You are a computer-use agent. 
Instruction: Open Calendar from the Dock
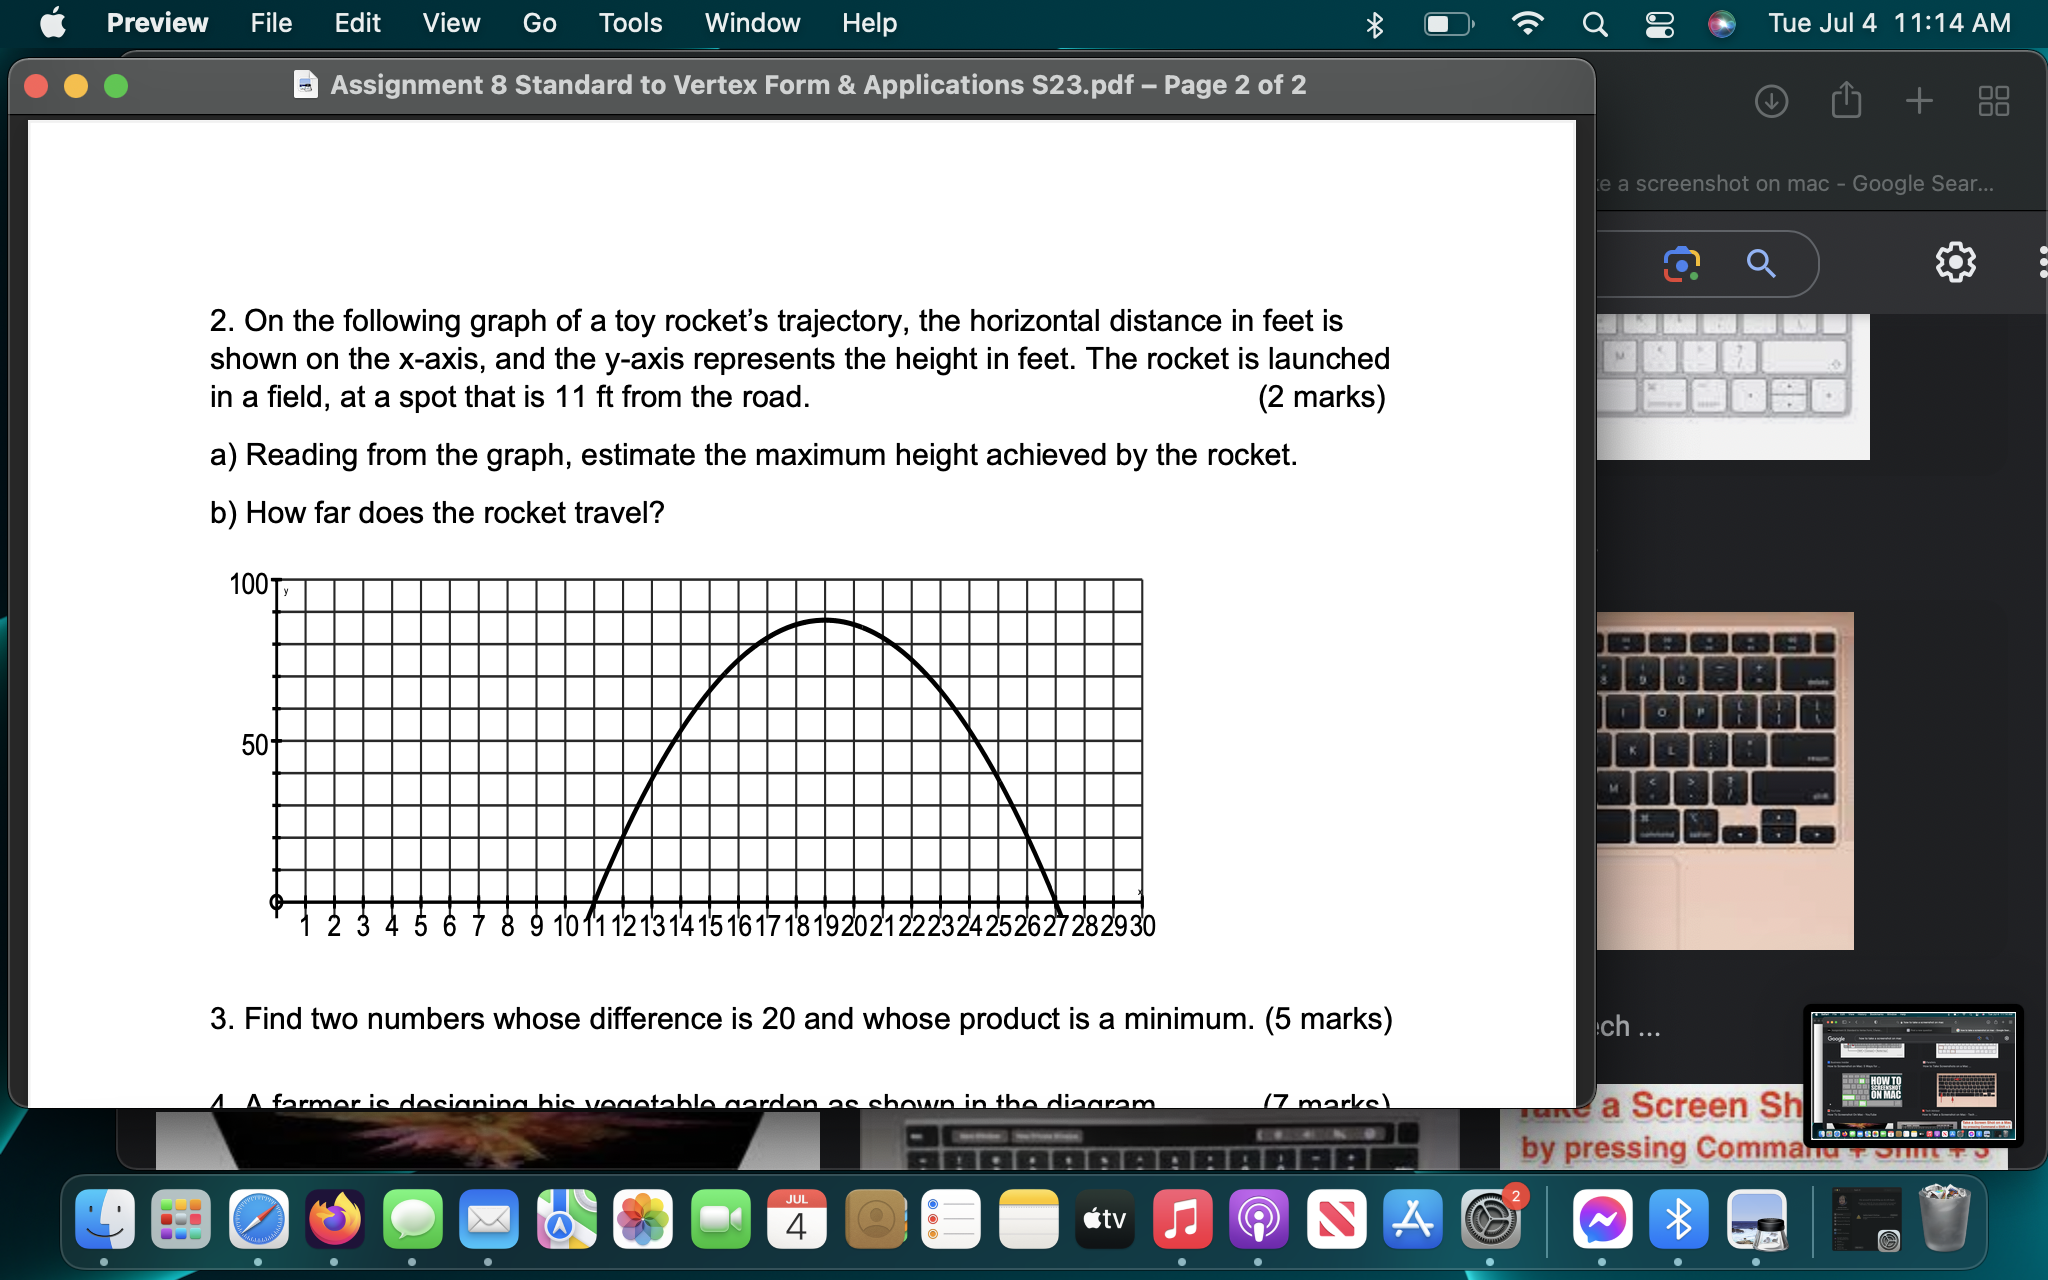(798, 1220)
